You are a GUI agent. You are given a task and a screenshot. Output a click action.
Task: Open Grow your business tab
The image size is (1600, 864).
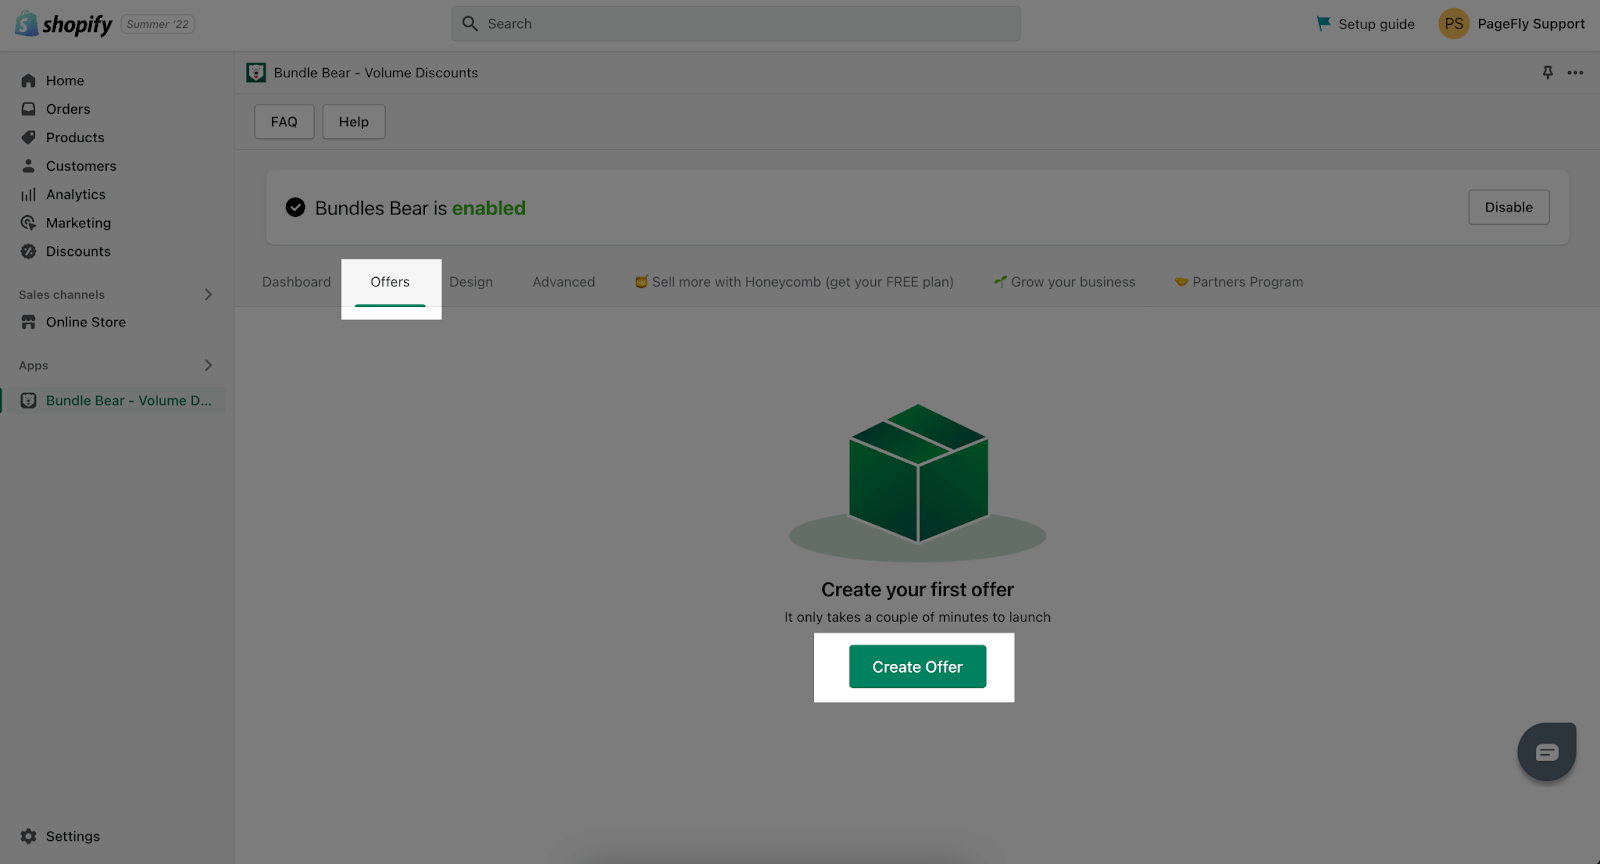(x=1064, y=282)
